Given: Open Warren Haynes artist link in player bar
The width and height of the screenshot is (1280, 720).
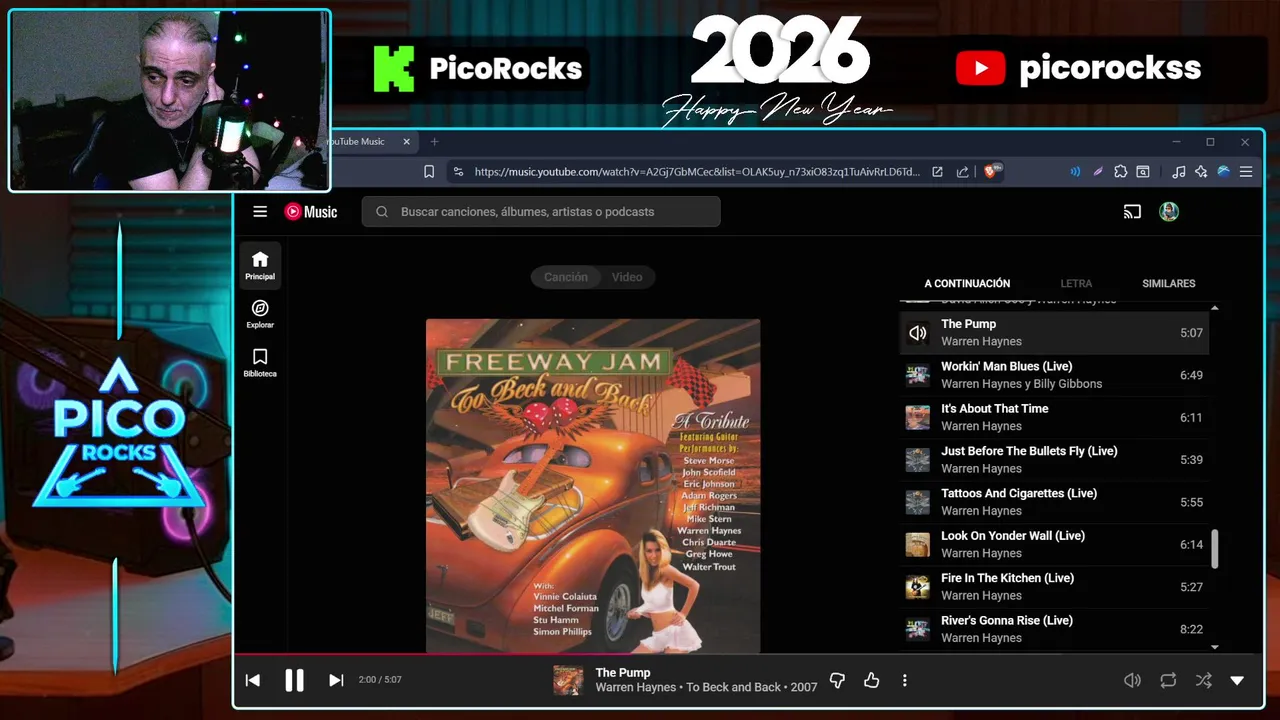Looking at the screenshot, I should [x=636, y=688].
